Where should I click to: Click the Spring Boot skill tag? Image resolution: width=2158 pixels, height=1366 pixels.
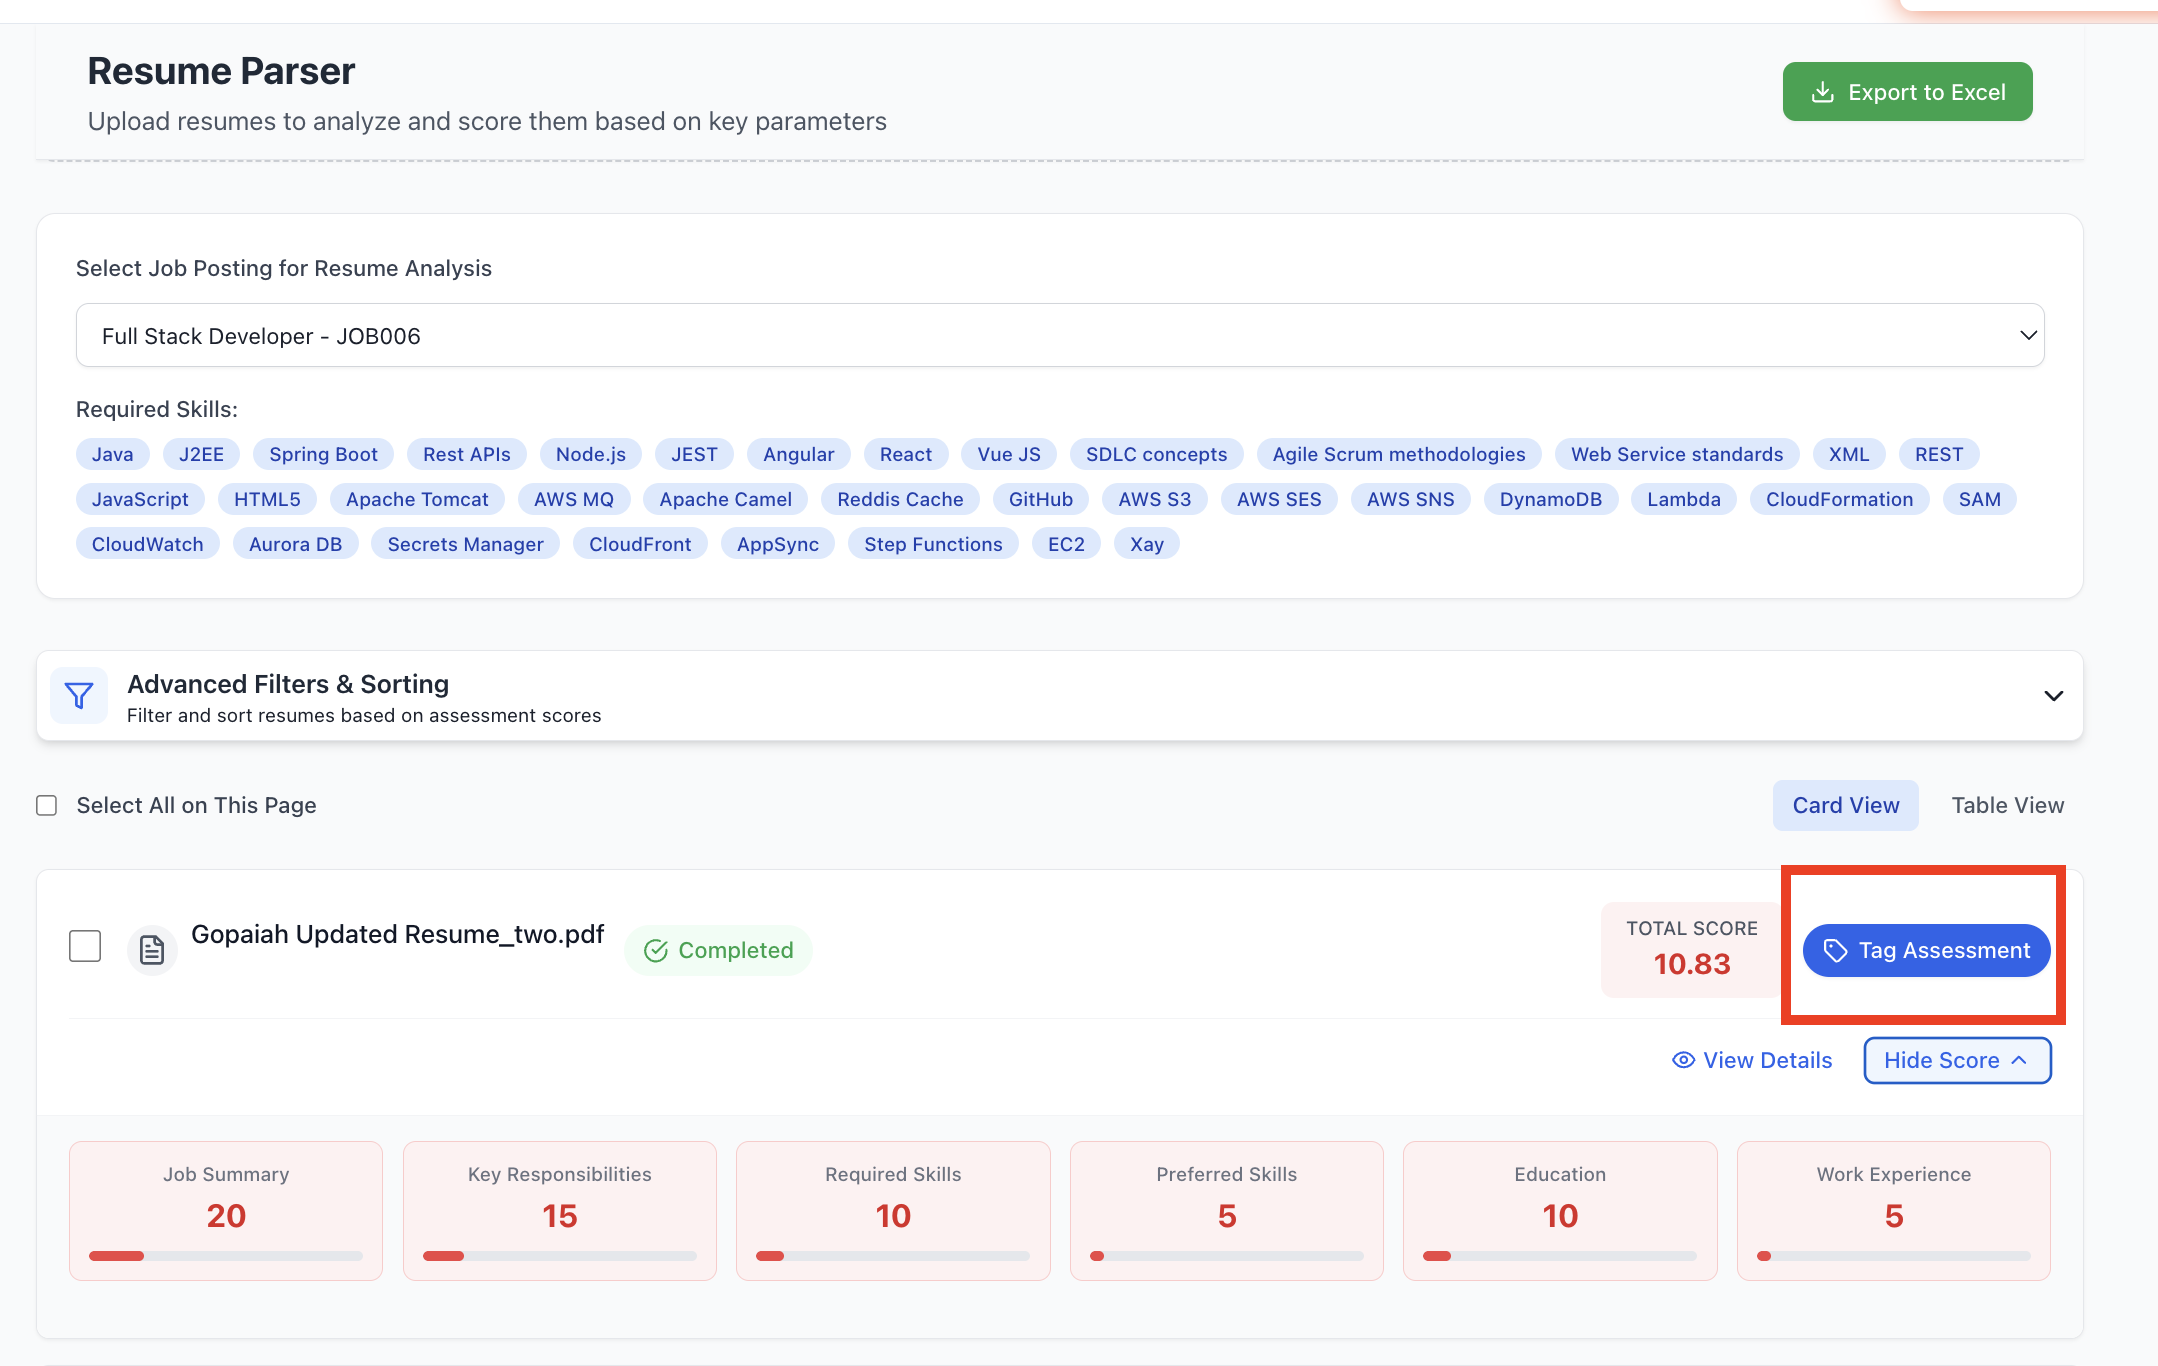coord(323,454)
